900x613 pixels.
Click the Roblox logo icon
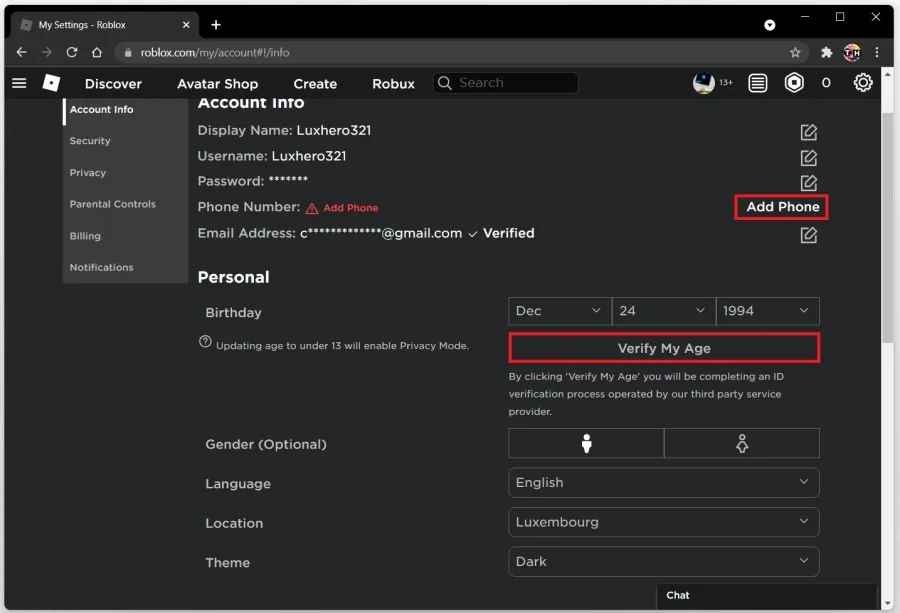pyautogui.click(x=51, y=83)
